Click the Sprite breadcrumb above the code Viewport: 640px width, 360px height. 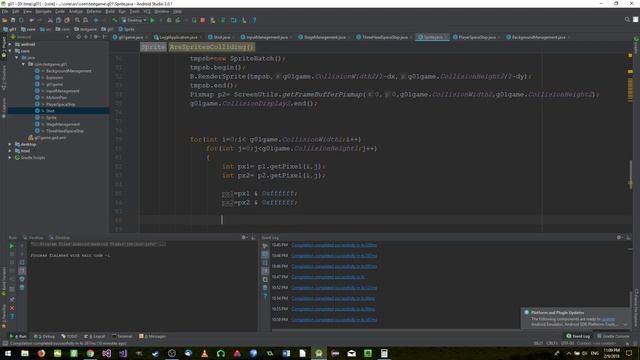(153, 47)
